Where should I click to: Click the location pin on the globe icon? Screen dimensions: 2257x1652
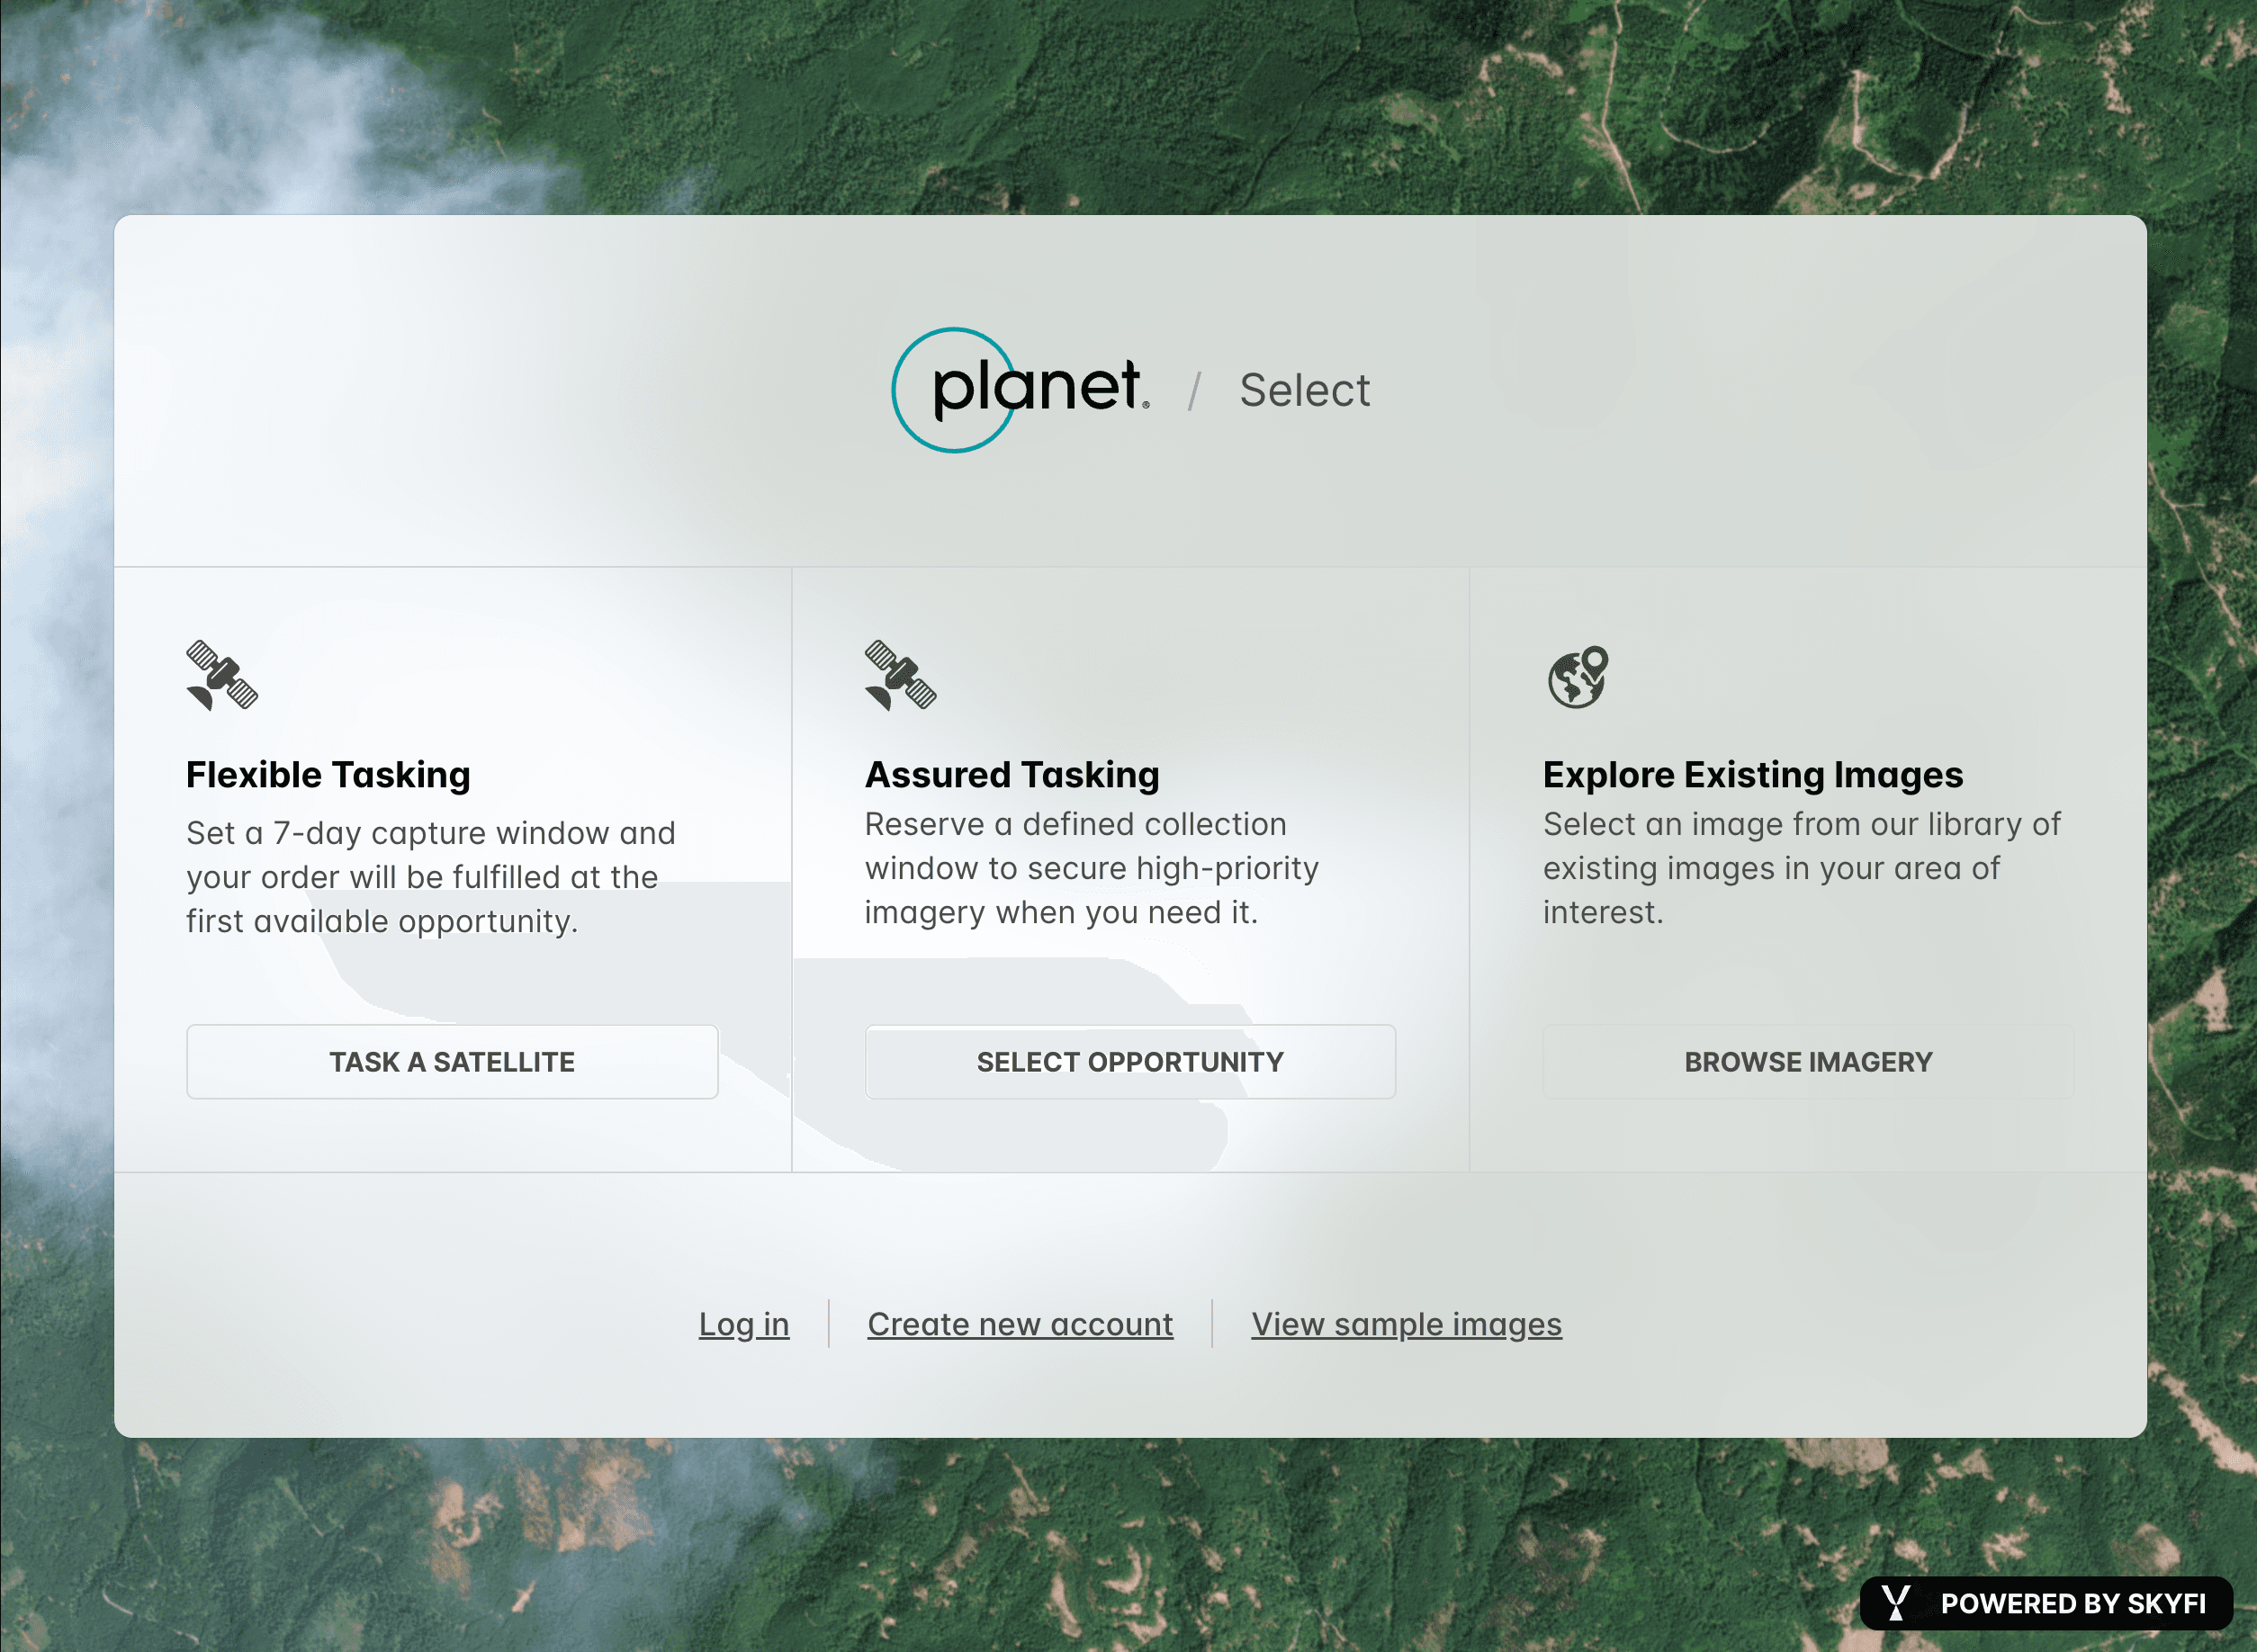(1594, 662)
